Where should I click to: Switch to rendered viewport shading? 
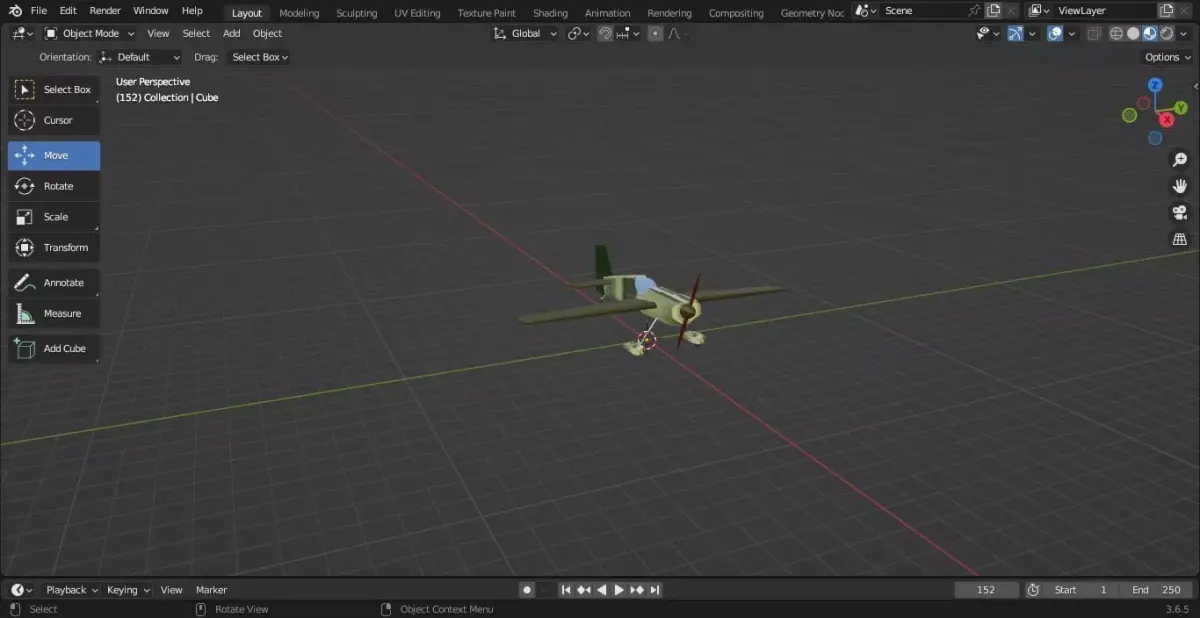point(1165,33)
